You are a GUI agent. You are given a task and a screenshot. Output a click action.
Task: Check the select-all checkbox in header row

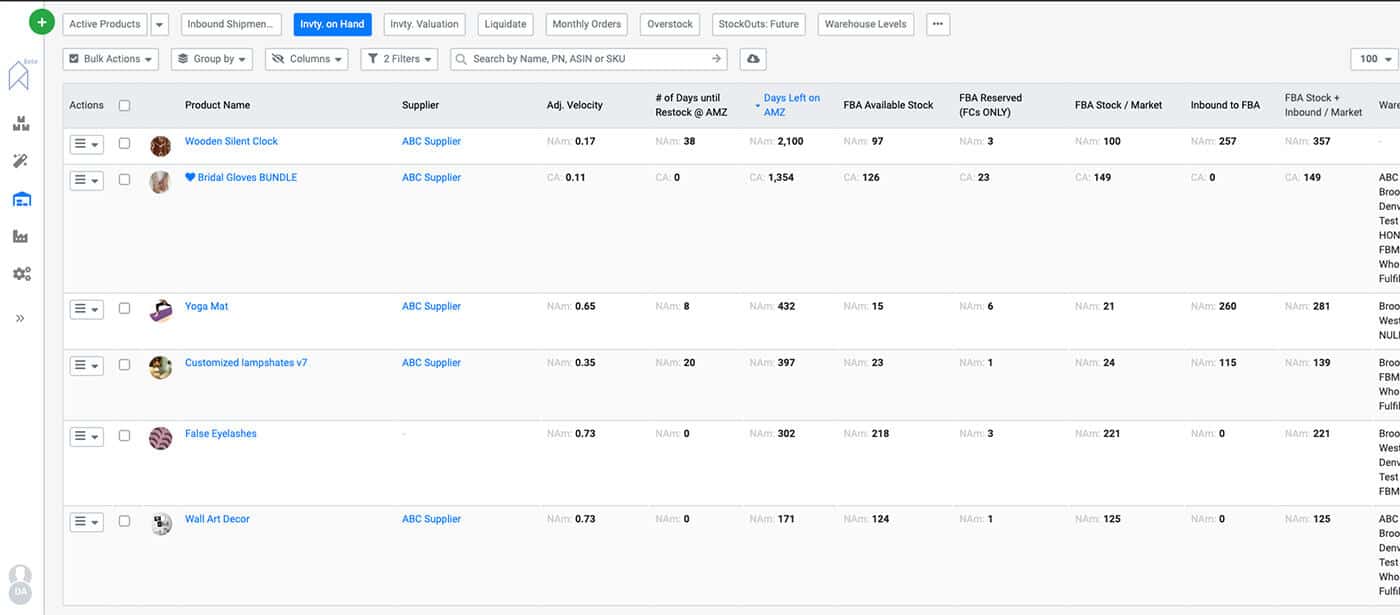[125, 105]
